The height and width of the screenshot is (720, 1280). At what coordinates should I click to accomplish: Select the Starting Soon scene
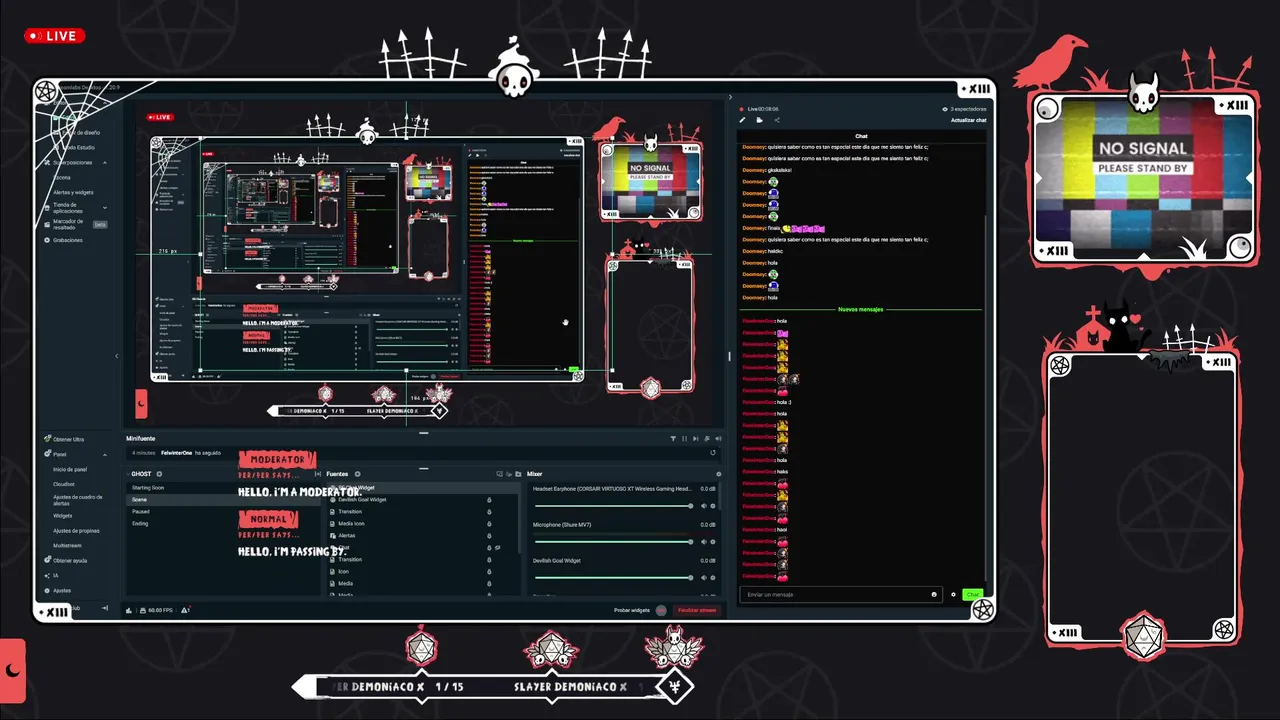(x=223, y=488)
